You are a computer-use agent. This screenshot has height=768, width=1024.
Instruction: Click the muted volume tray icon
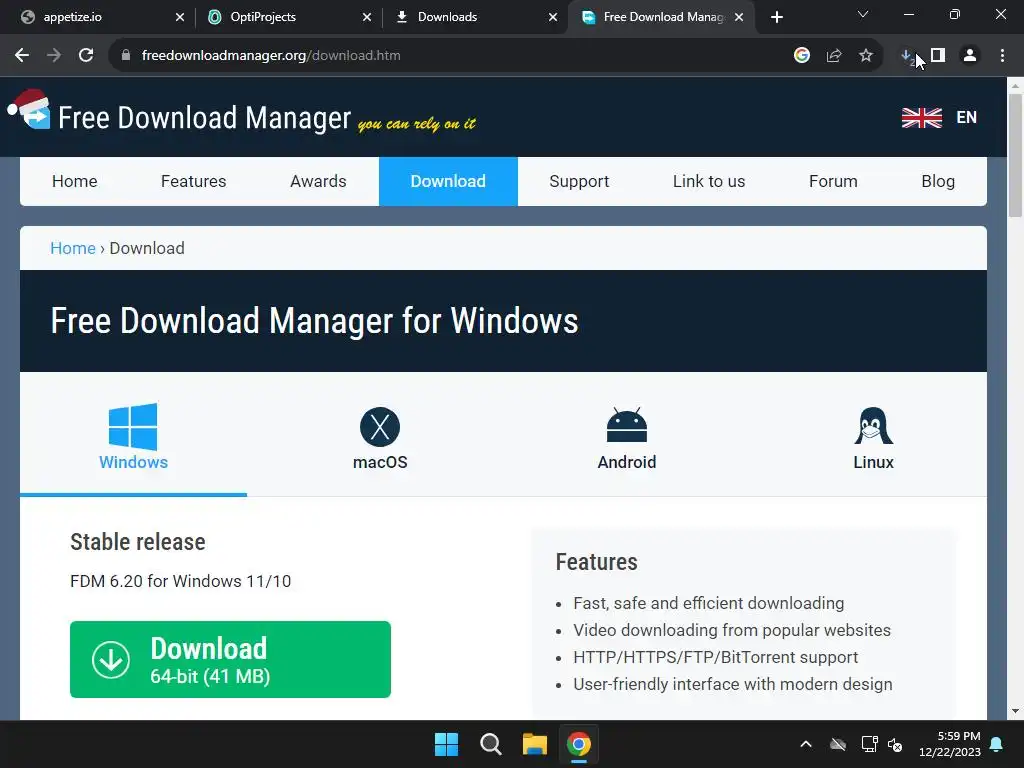coord(895,744)
